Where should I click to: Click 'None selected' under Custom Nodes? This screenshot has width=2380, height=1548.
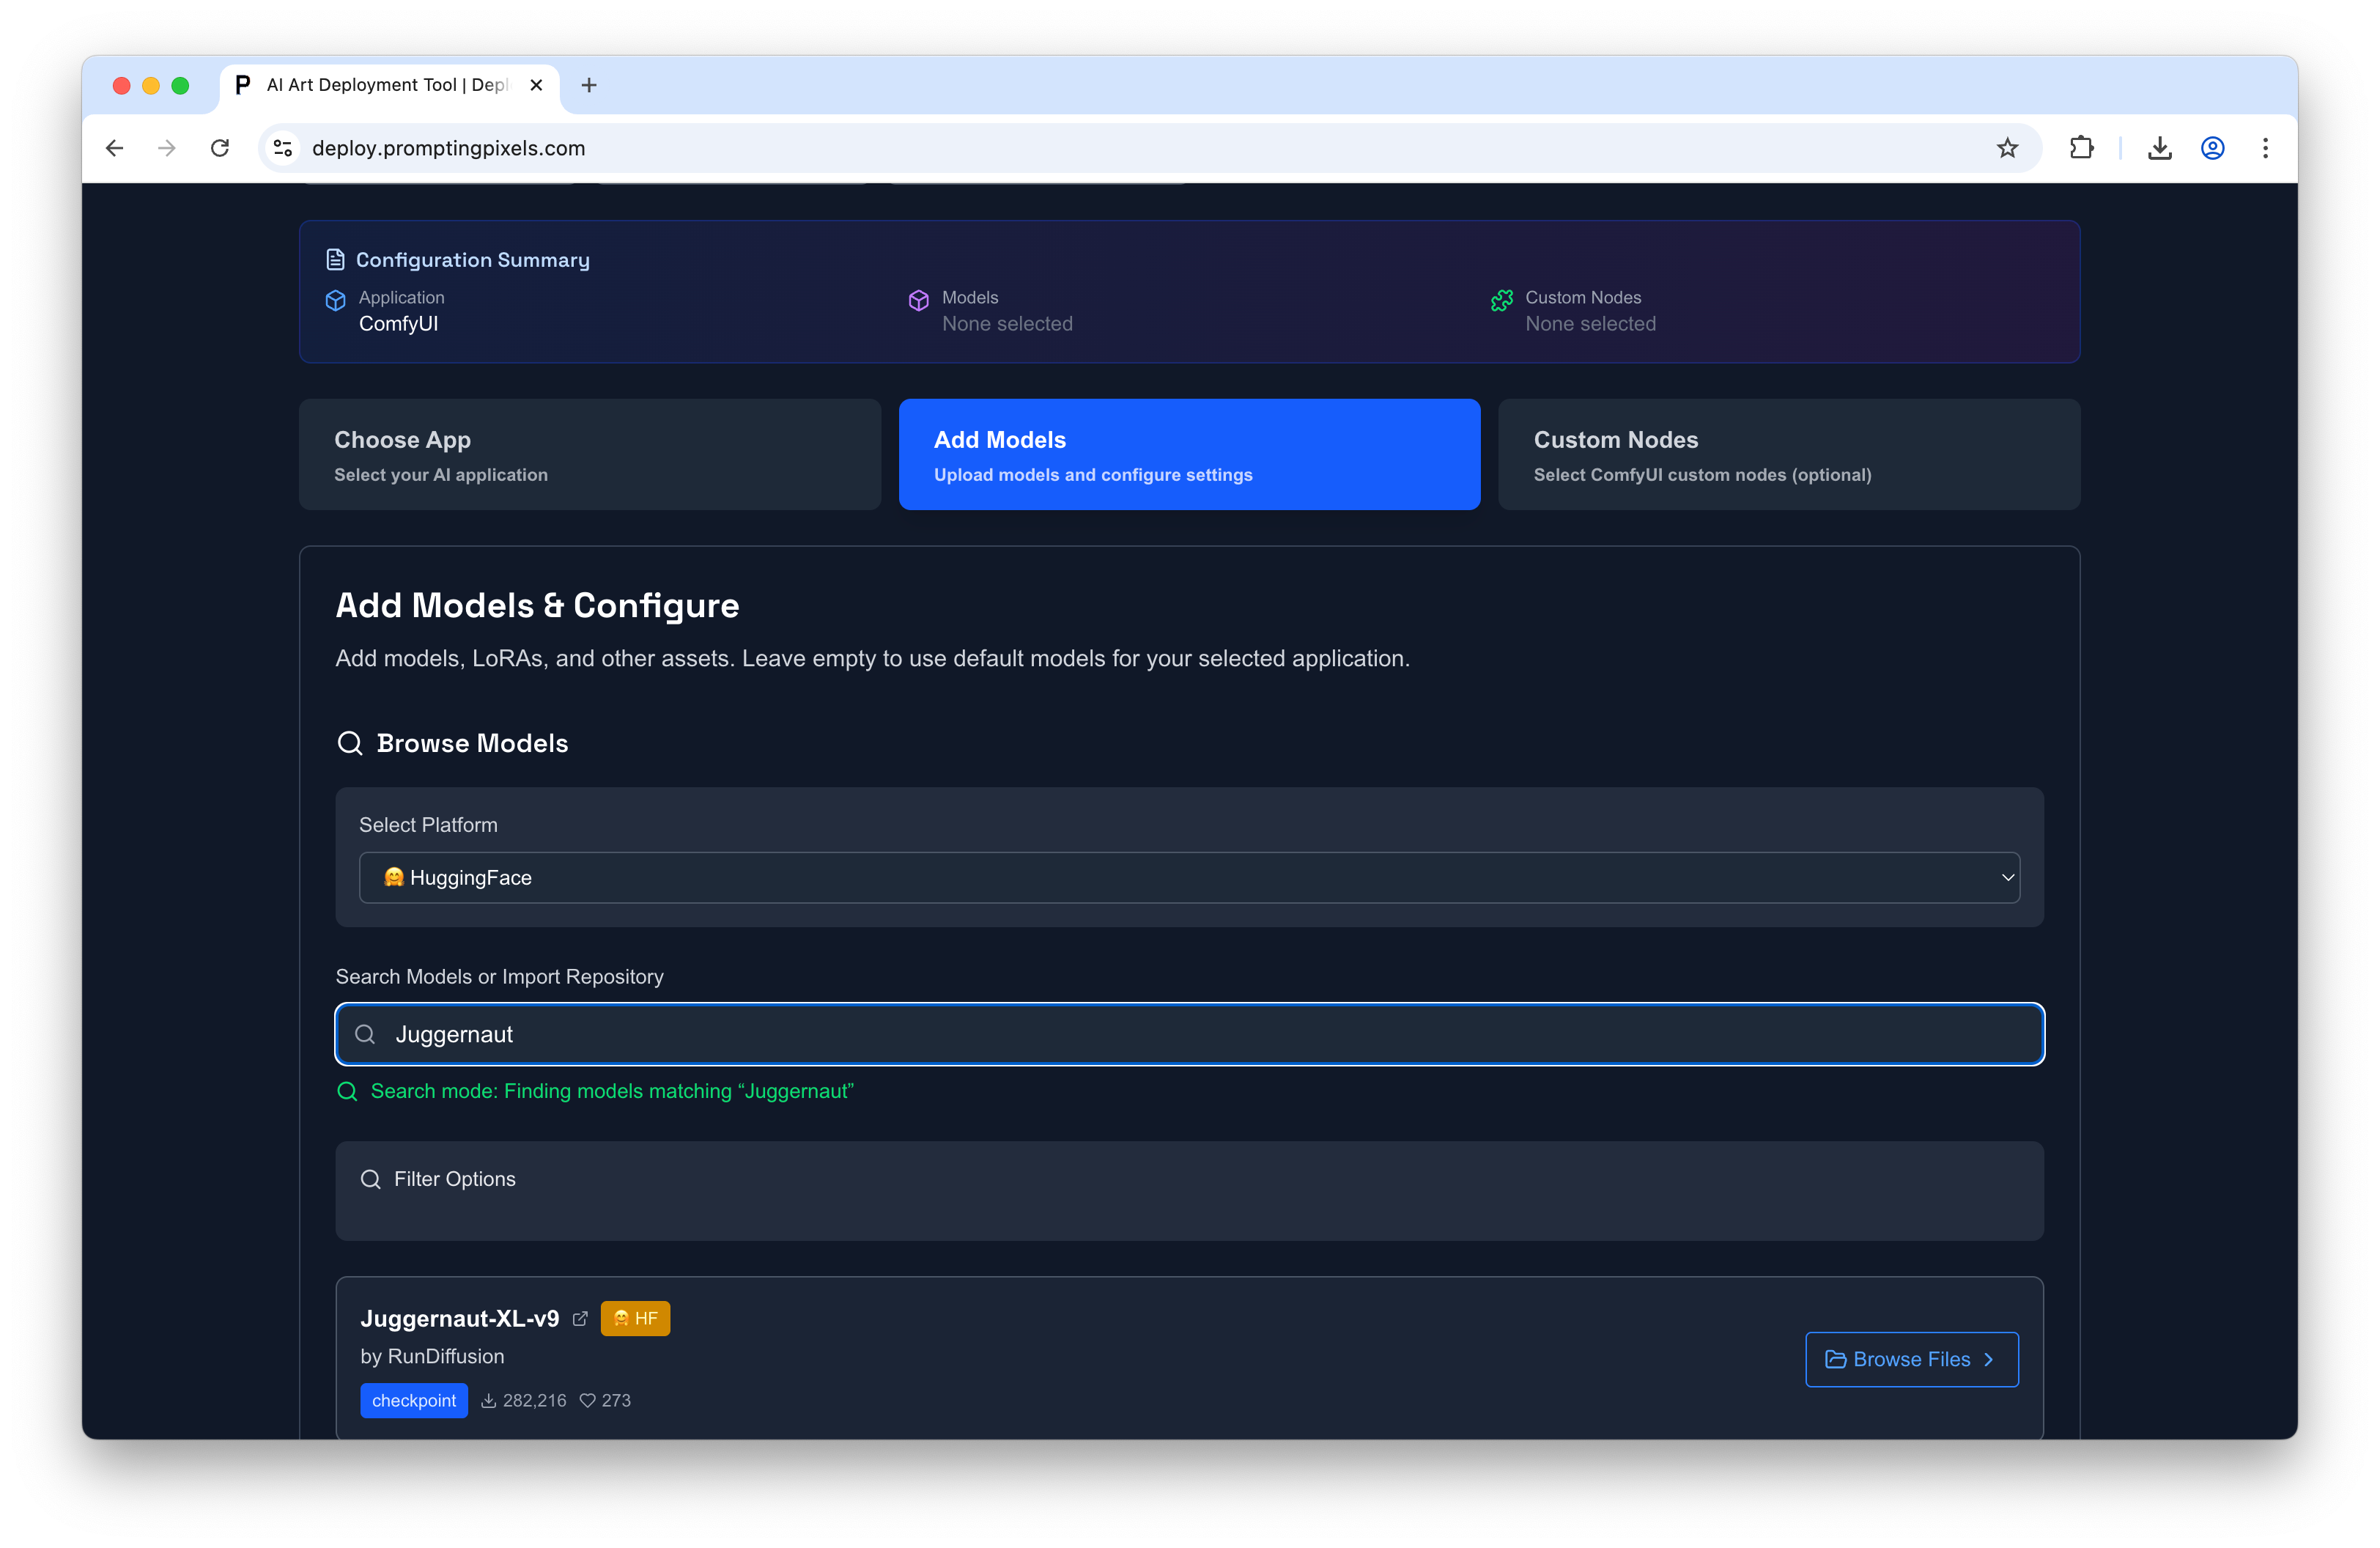pyautogui.click(x=1590, y=323)
